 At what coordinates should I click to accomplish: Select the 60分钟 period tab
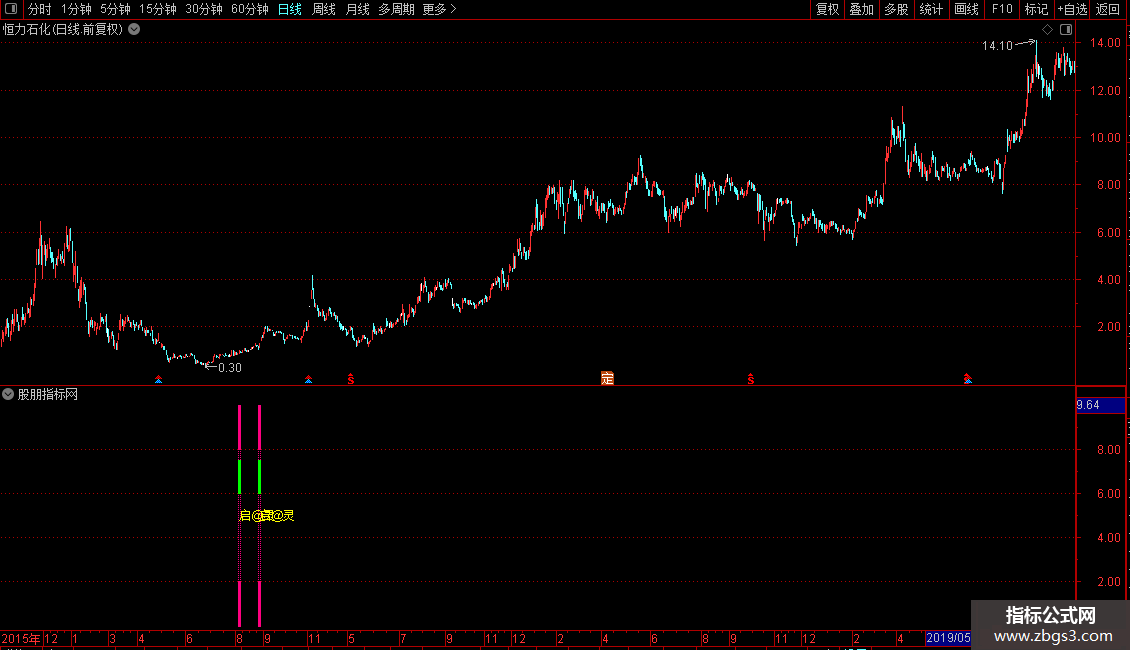tap(250, 9)
